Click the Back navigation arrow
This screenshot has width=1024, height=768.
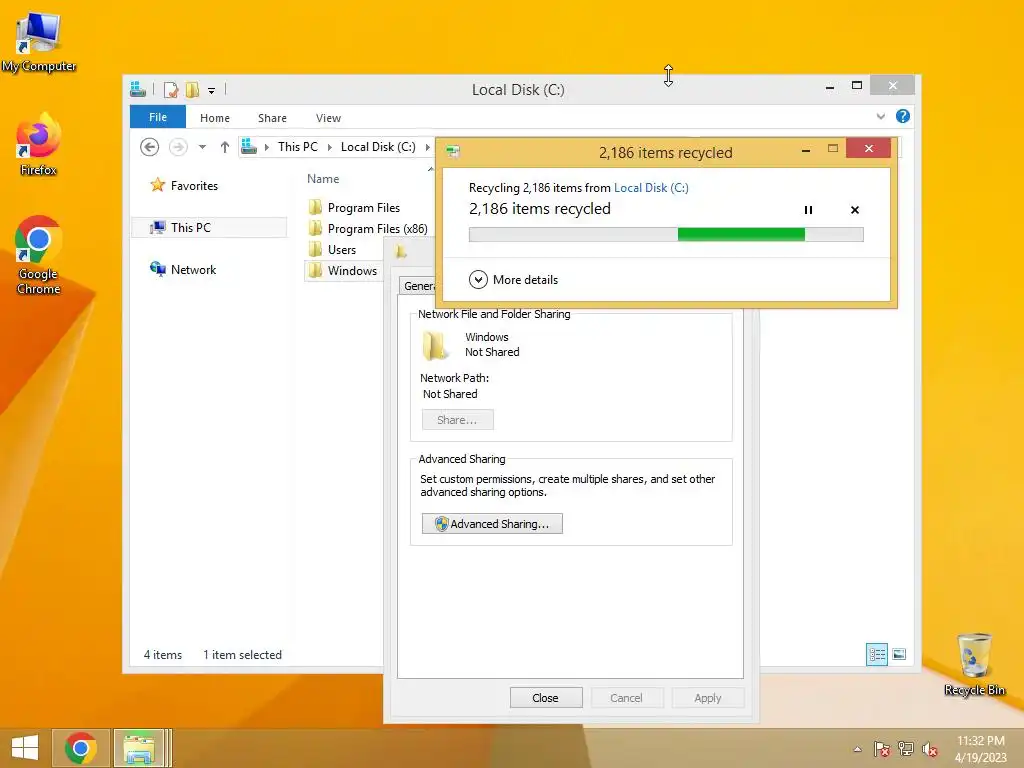click(150, 147)
